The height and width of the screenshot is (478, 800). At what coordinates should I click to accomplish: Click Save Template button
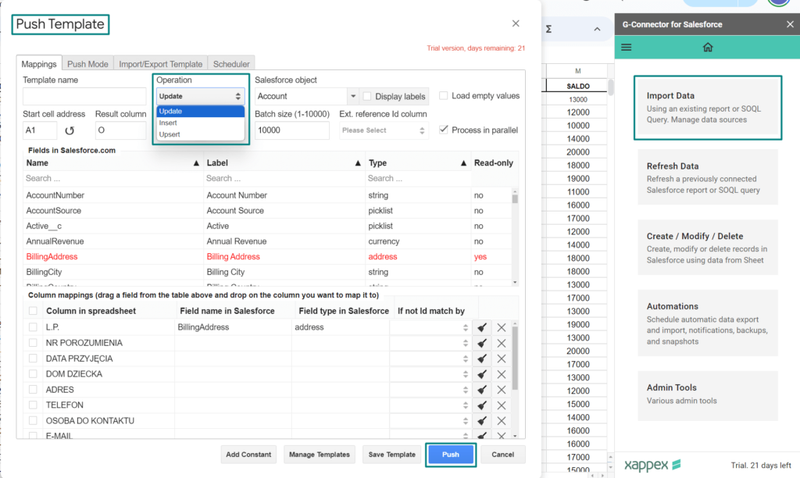[392, 455]
